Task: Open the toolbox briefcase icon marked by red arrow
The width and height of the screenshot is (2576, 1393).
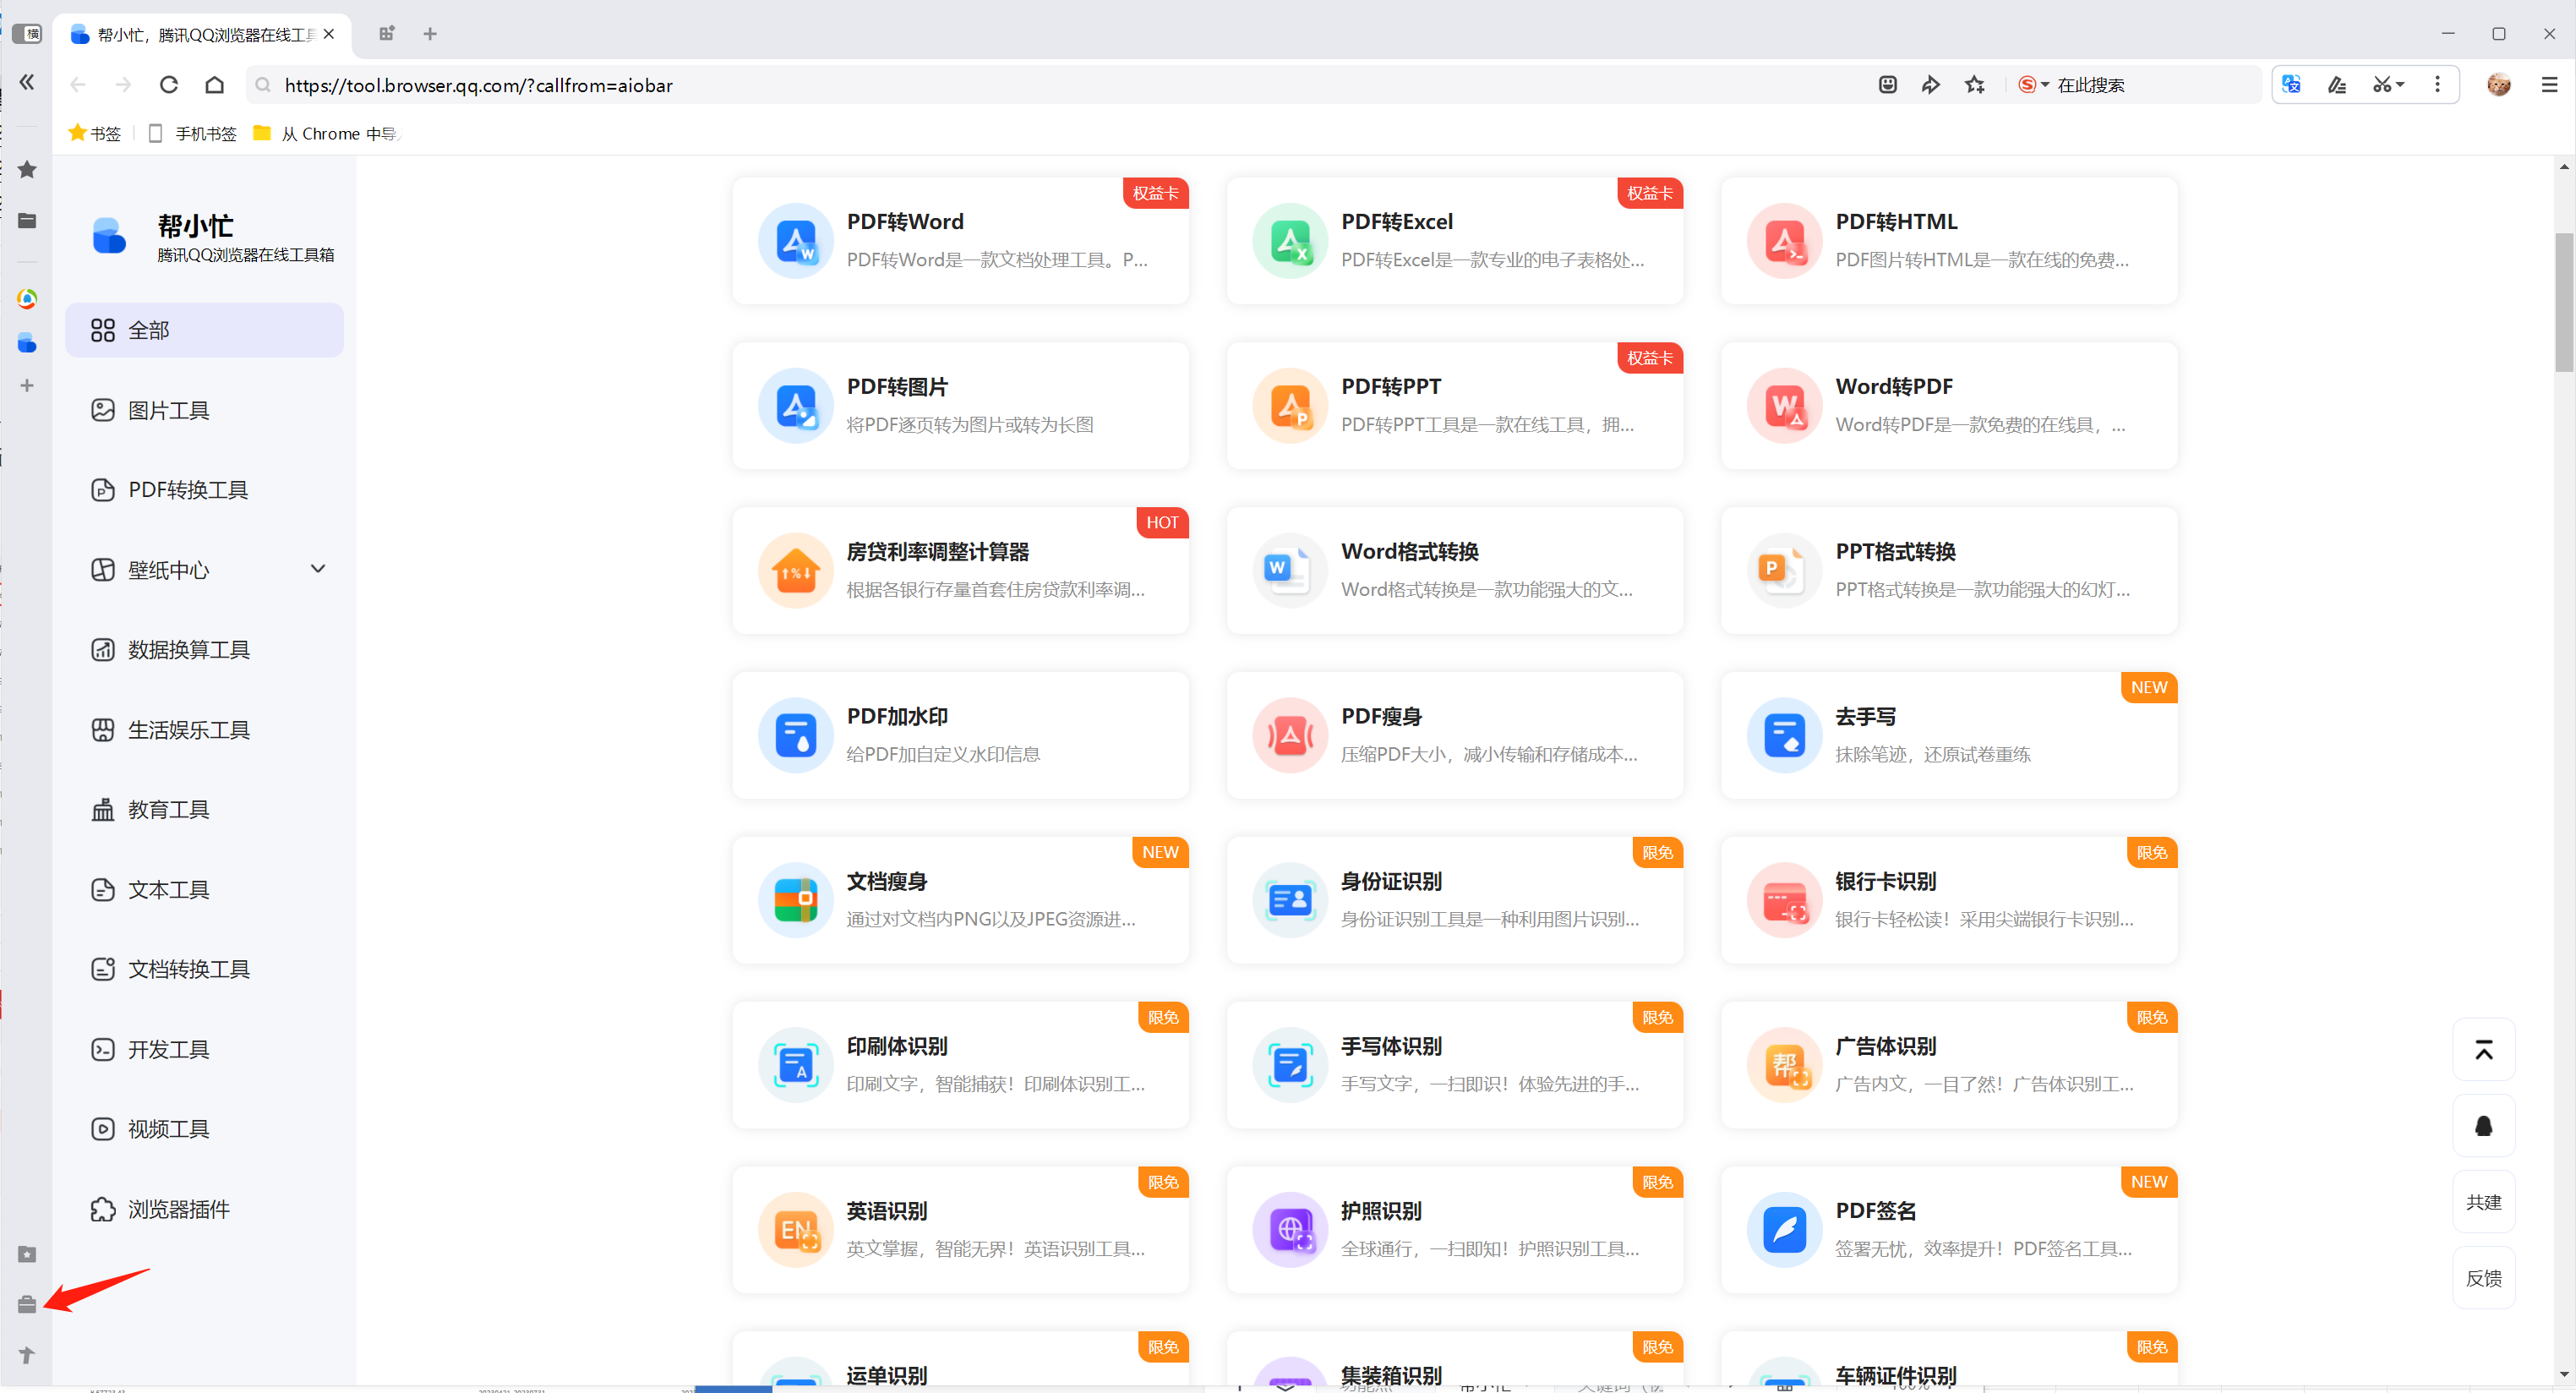Action: click(27, 1304)
